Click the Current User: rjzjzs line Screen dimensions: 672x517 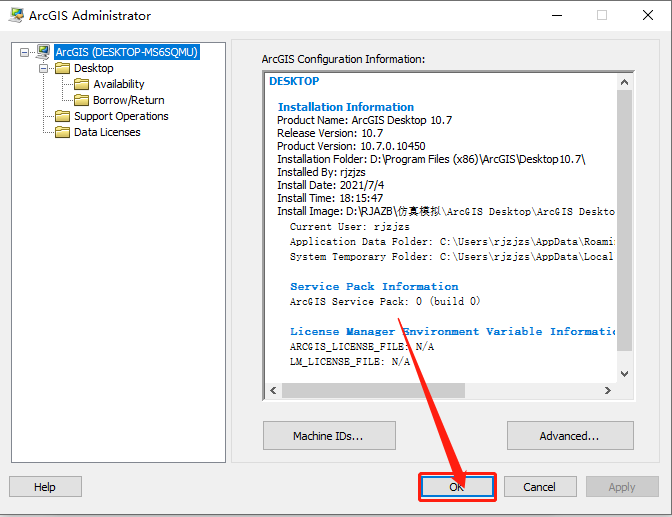[x=350, y=226]
